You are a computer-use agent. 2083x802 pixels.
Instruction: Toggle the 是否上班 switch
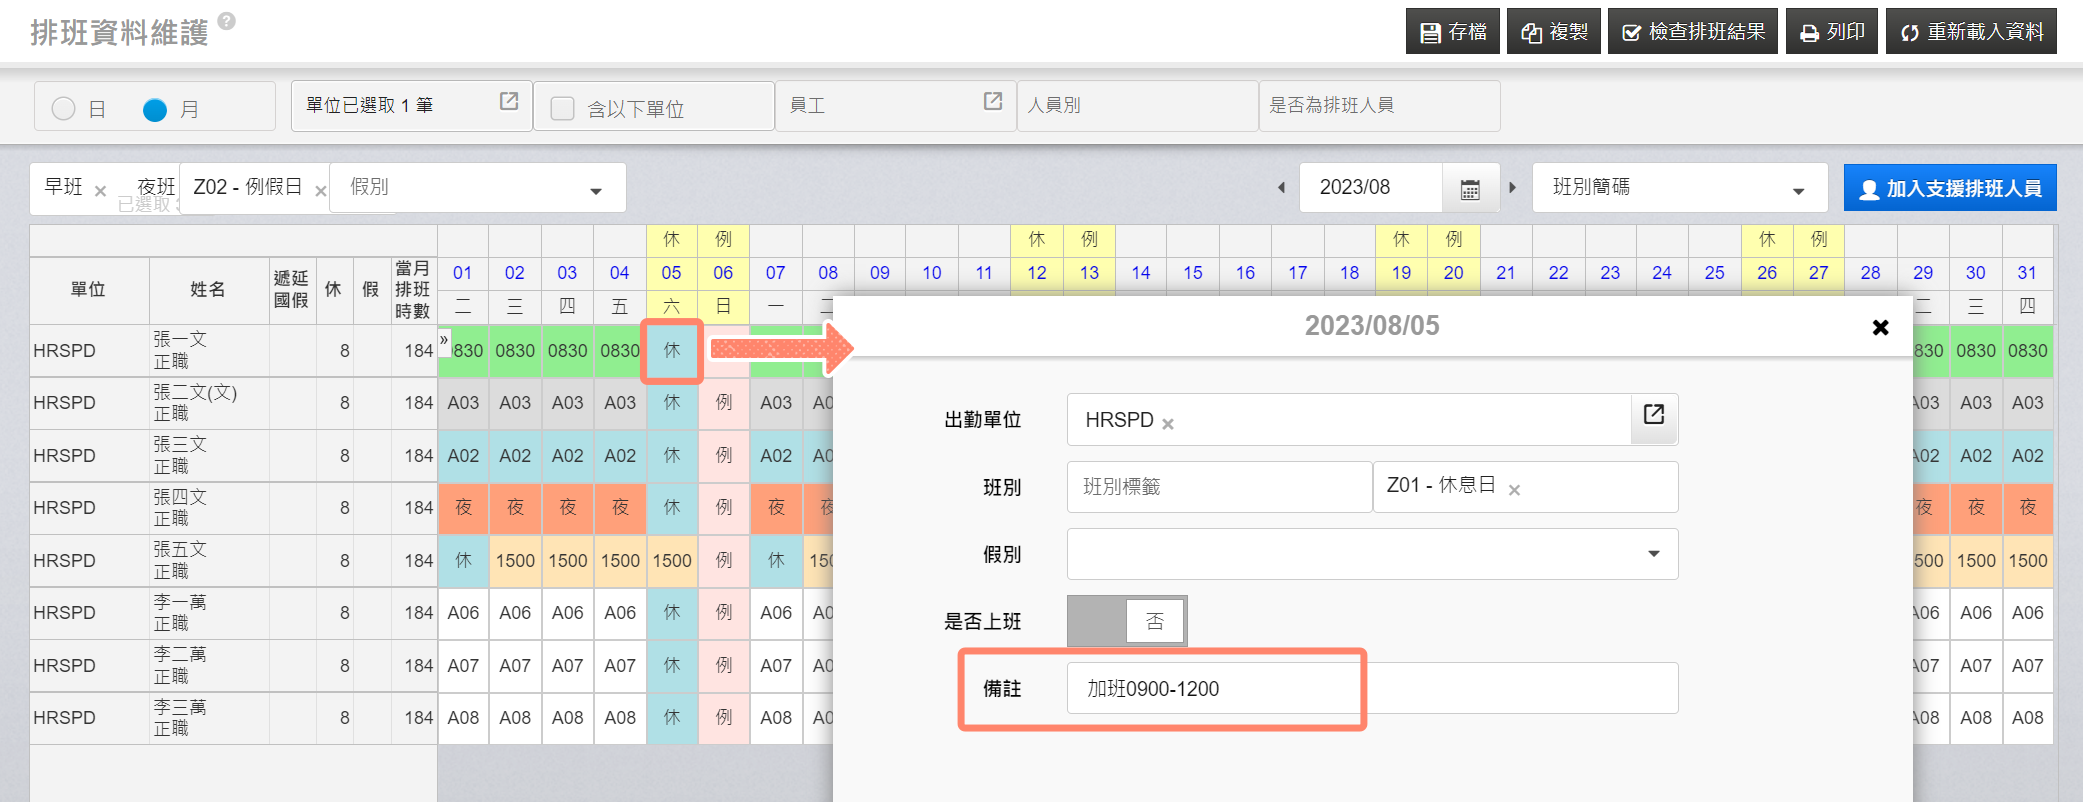tap(1127, 621)
